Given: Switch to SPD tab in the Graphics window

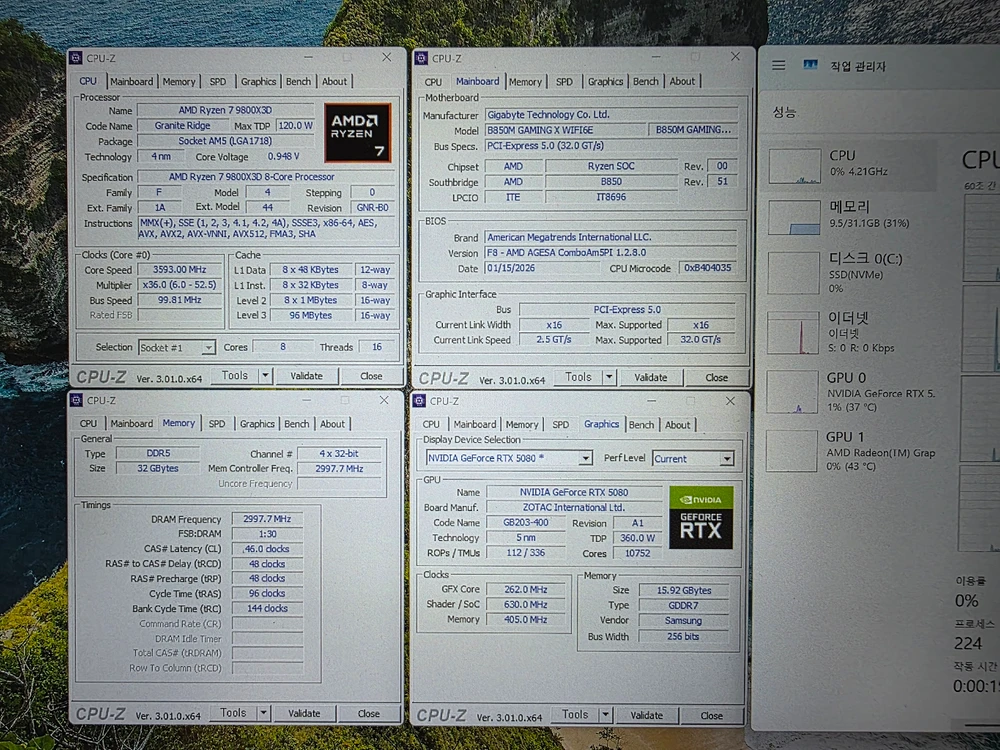Looking at the screenshot, I should (561, 425).
